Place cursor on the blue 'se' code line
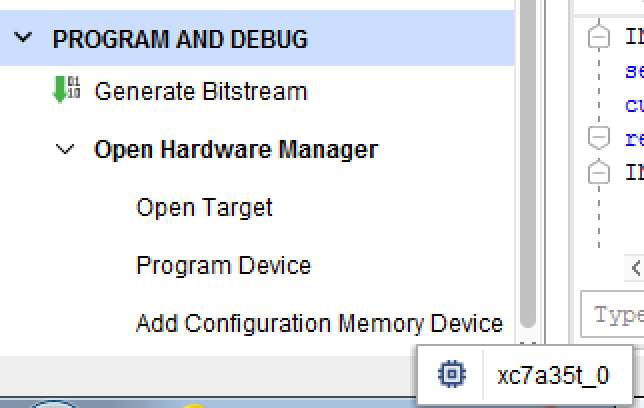This screenshot has height=408, width=644. tap(635, 71)
